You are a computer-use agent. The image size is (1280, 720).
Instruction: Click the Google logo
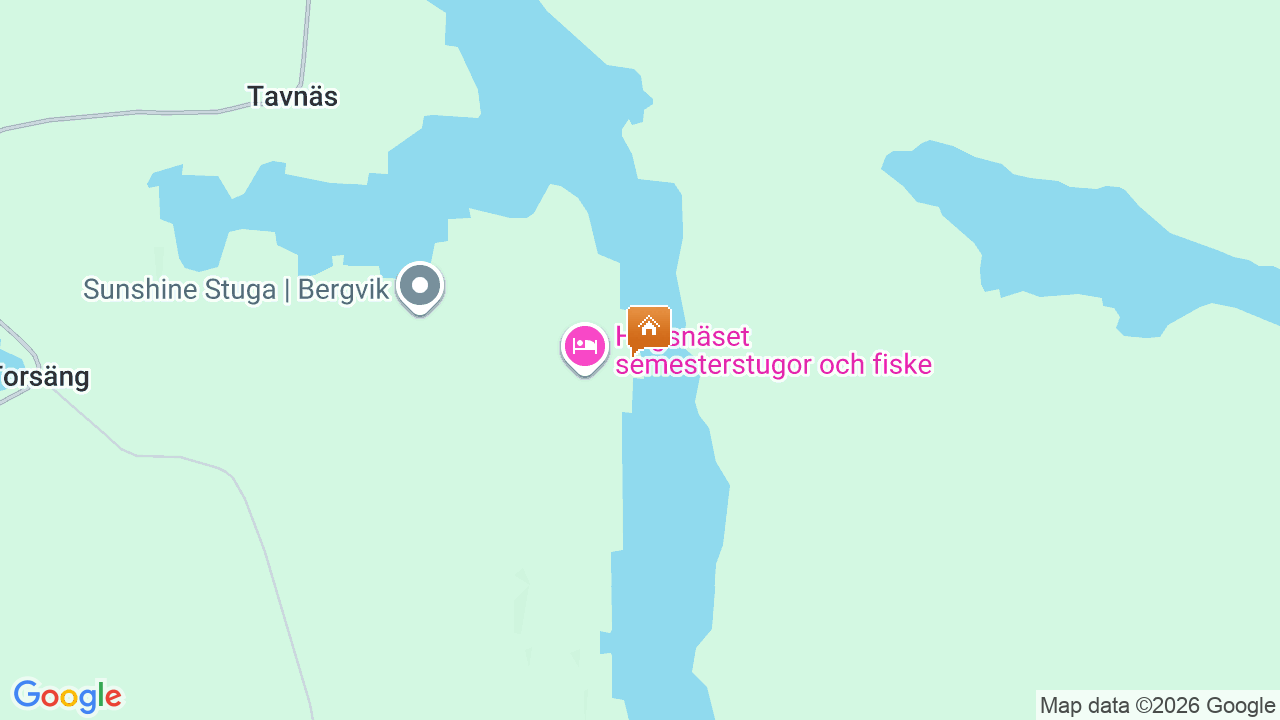tap(67, 696)
